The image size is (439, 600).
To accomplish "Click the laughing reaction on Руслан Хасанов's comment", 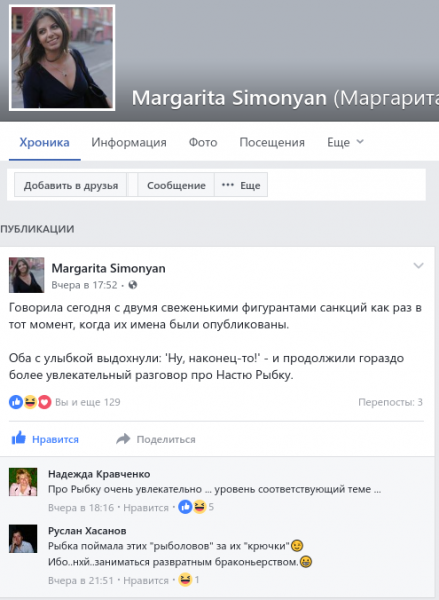I will (185, 580).
